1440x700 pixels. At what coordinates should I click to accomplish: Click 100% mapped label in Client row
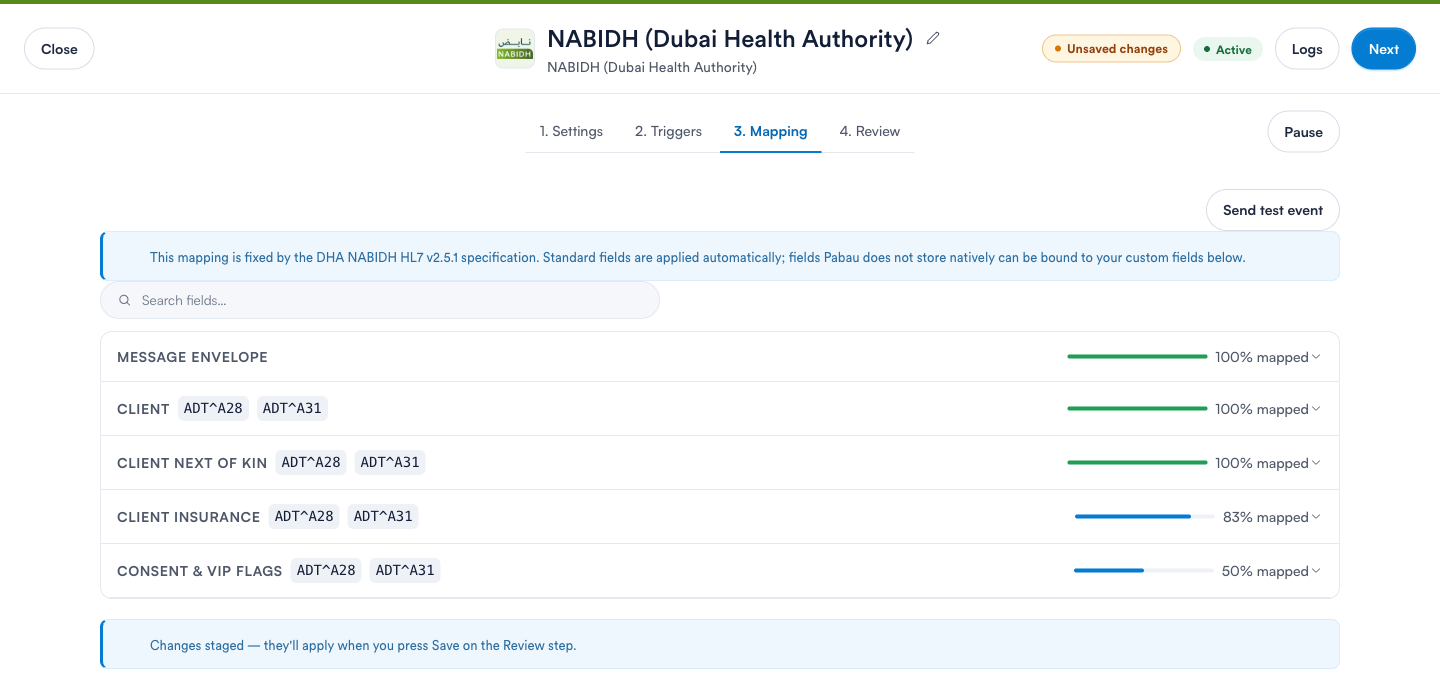1261,409
